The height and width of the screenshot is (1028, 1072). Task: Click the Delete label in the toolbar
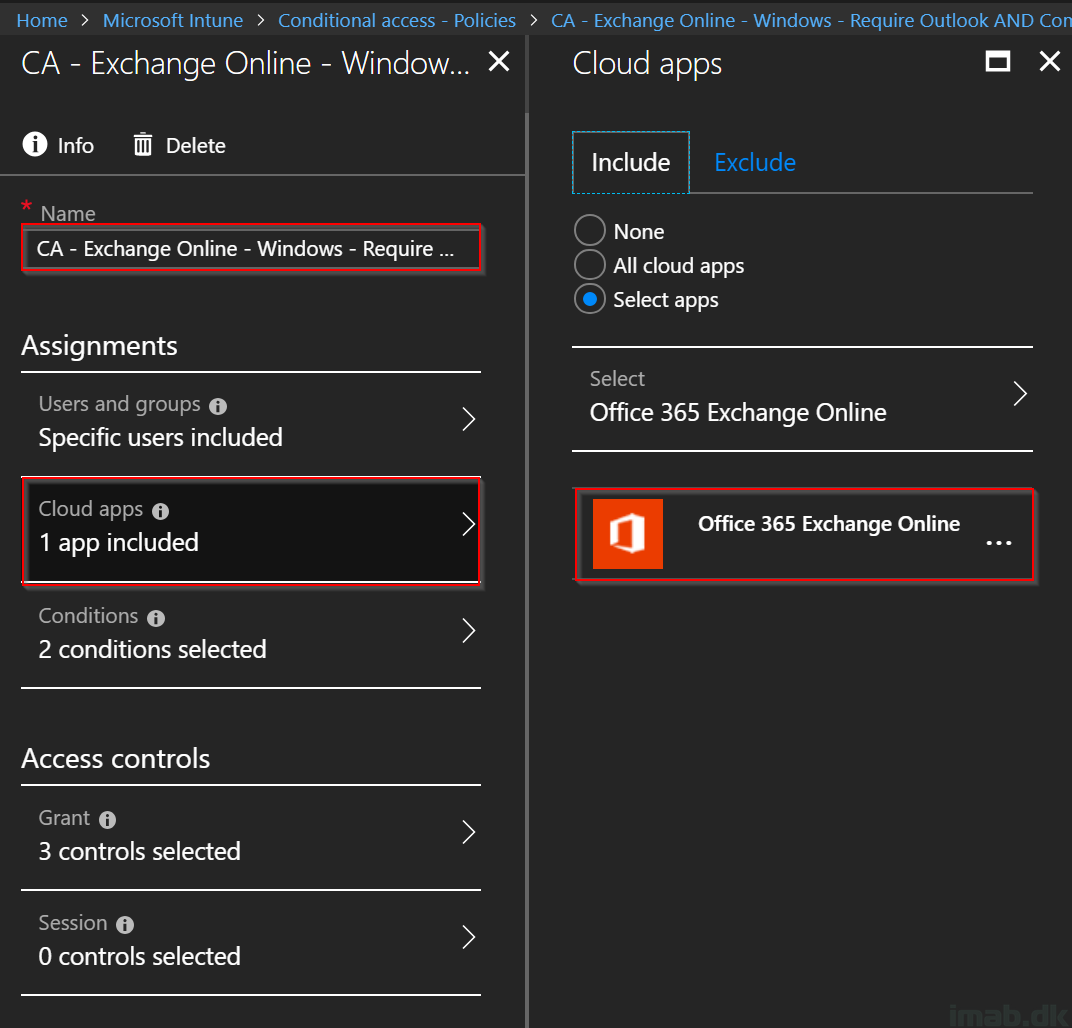pos(196,146)
